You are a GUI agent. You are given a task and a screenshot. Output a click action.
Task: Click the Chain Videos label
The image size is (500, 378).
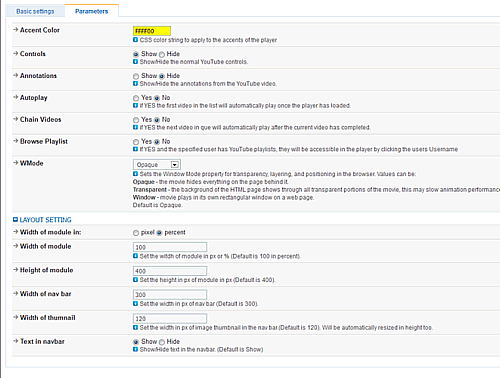point(41,119)
